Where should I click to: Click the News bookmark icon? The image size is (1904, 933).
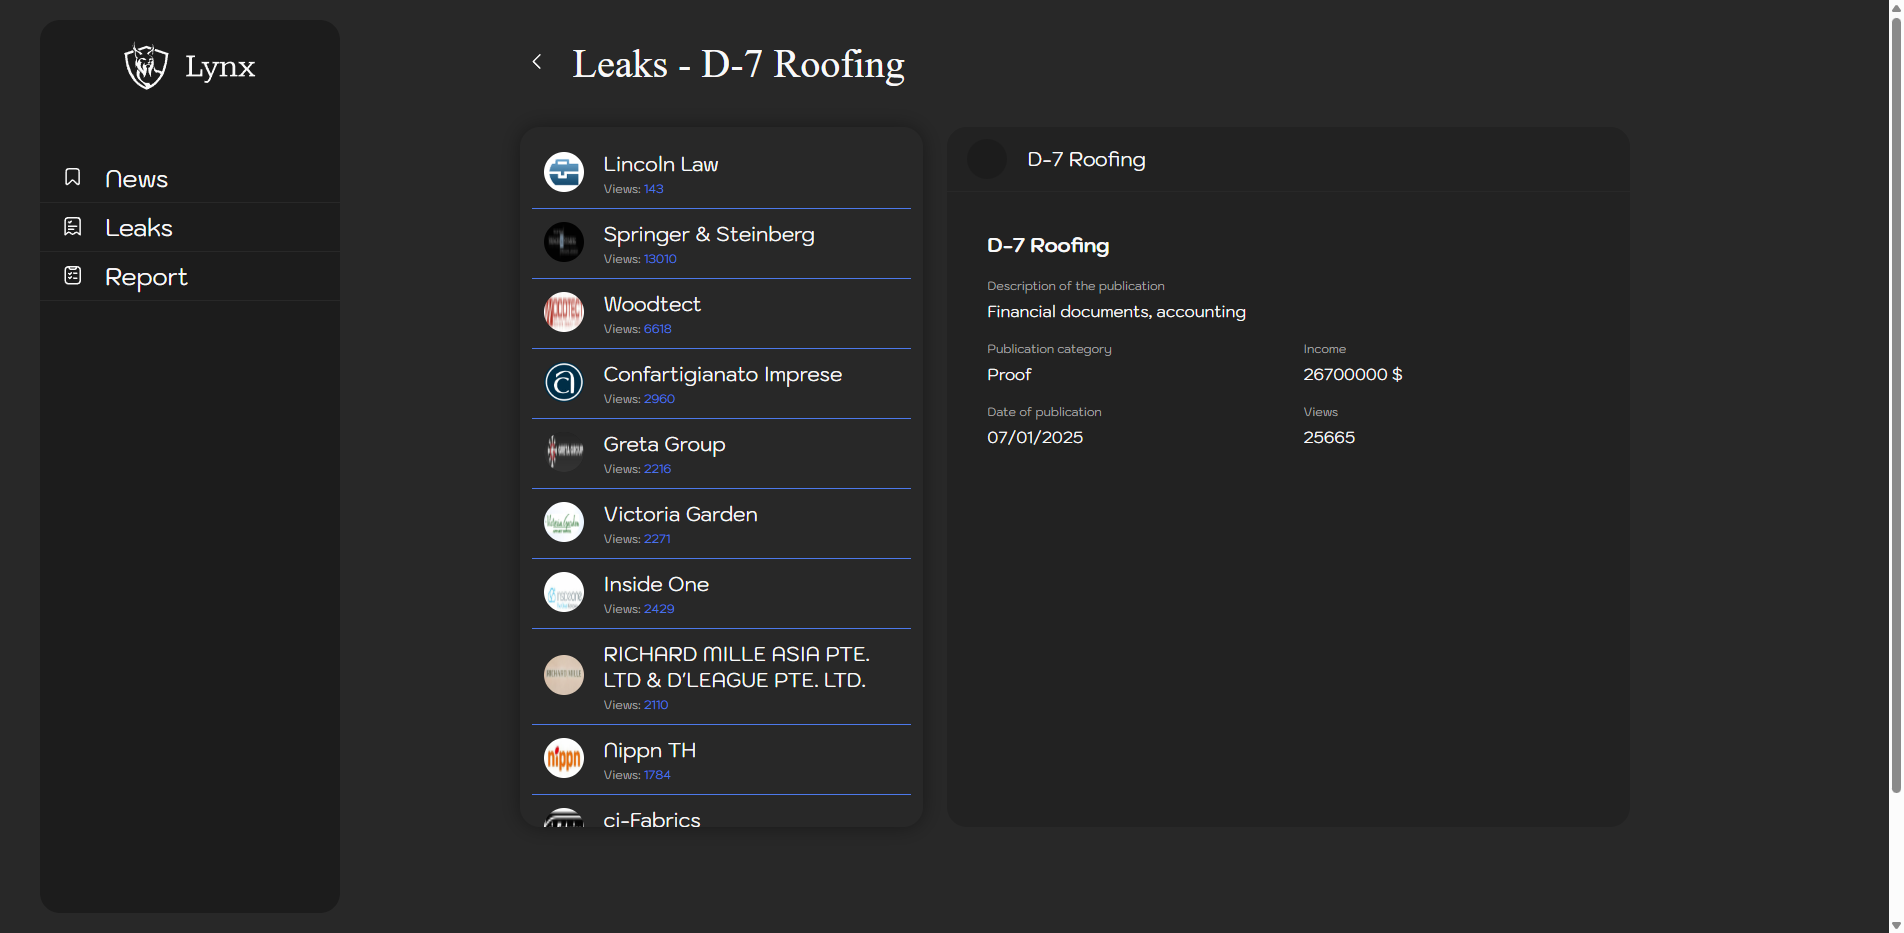73,177
